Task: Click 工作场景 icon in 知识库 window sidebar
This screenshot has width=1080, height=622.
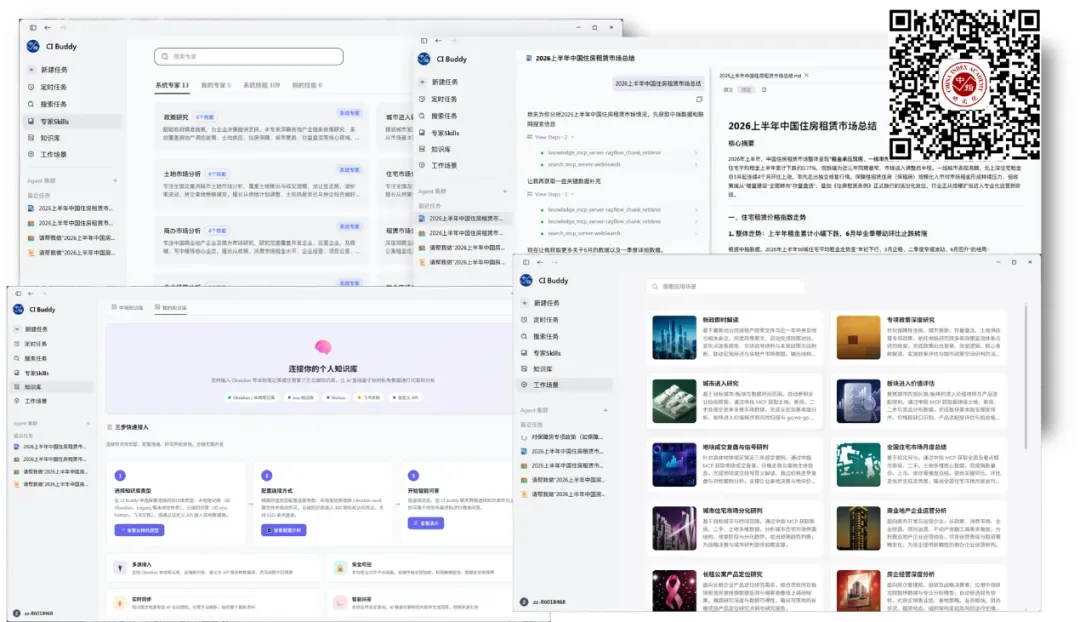Action: [17, 401]
